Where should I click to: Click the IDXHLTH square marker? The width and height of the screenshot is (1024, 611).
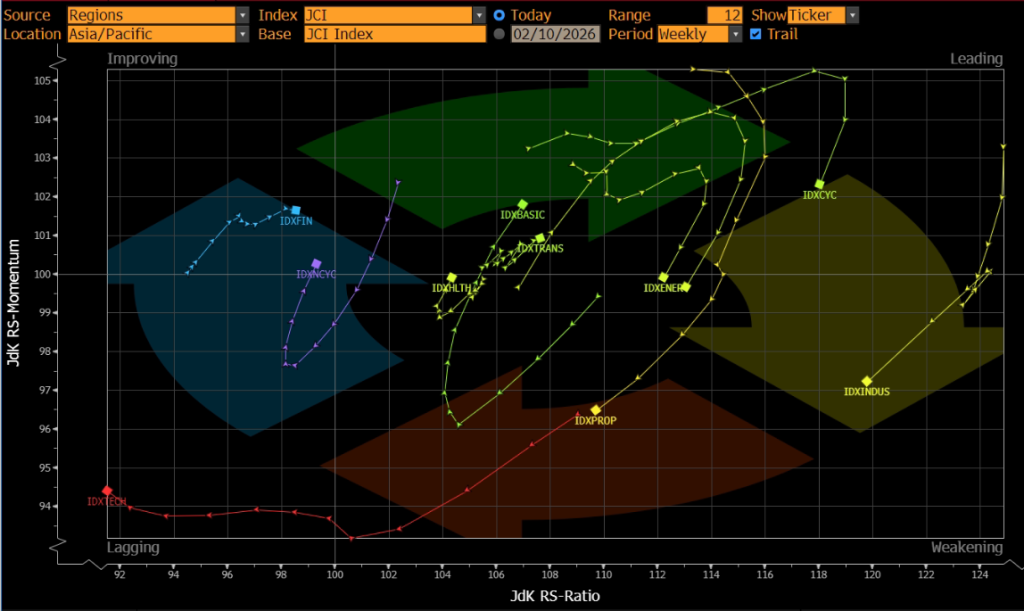452,278
